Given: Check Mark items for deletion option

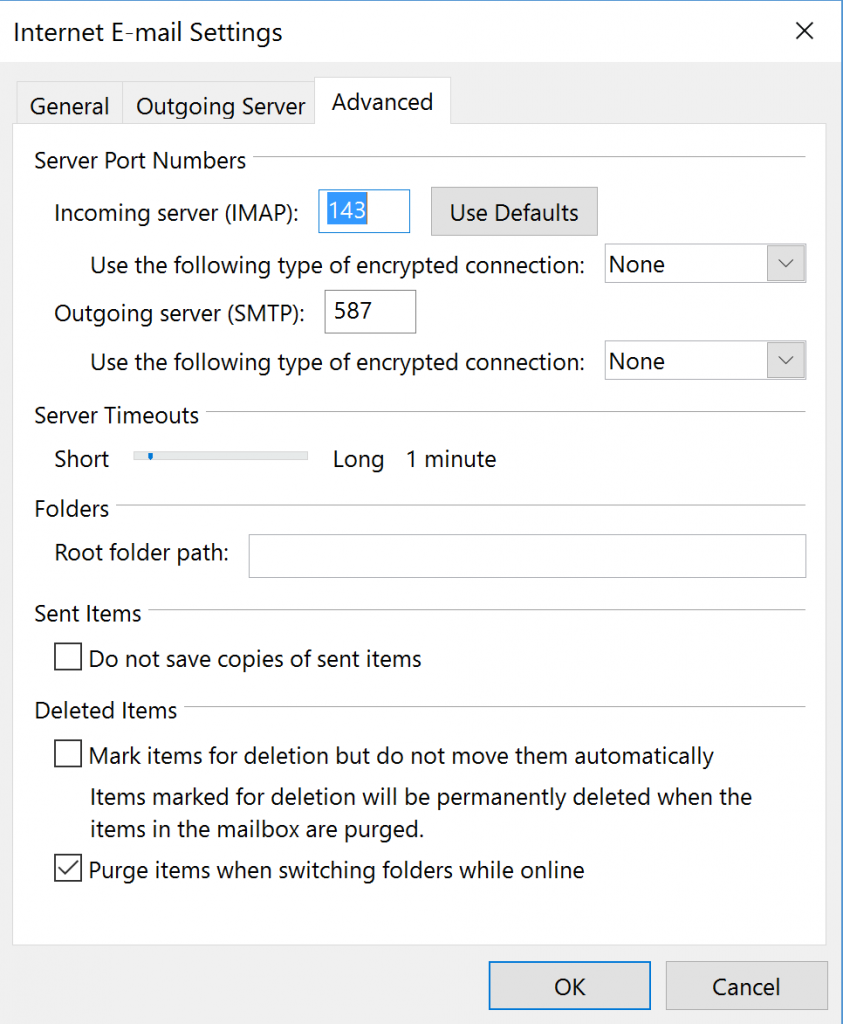Looking at the screenshot, I should point(67,753).
